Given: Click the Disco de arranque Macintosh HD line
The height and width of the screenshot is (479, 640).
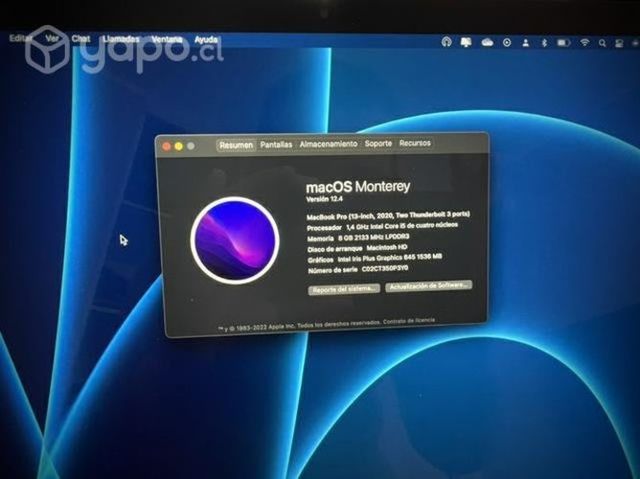Looking at the screenshot, I should tap(357, 248).
